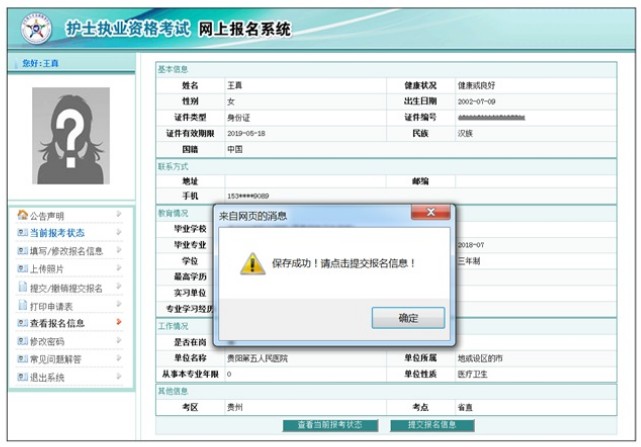Click the icon beside 上传照片
The width and height of the screenshot is (641, 447).
click(22, 269)
